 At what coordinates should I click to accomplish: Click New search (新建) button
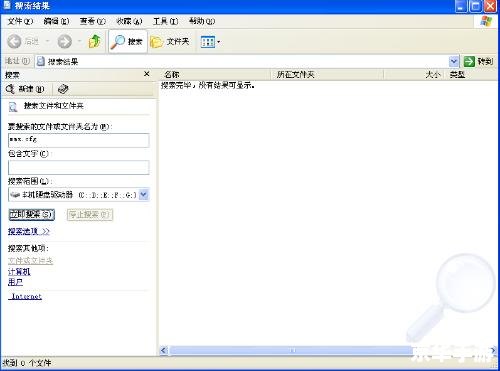[x=25, y=89]
